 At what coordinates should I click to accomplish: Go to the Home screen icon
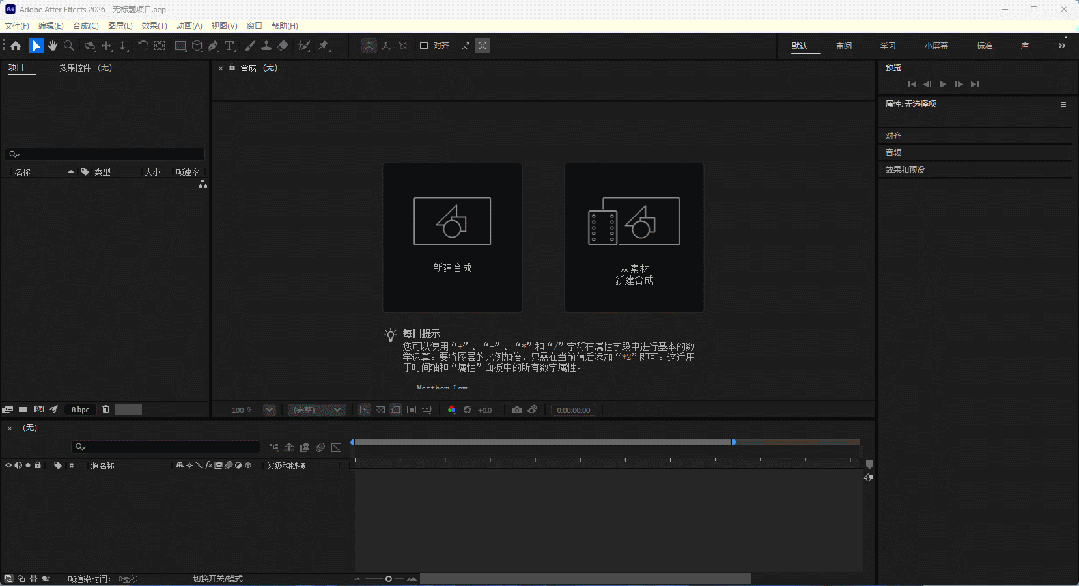(x=15, y=46)
